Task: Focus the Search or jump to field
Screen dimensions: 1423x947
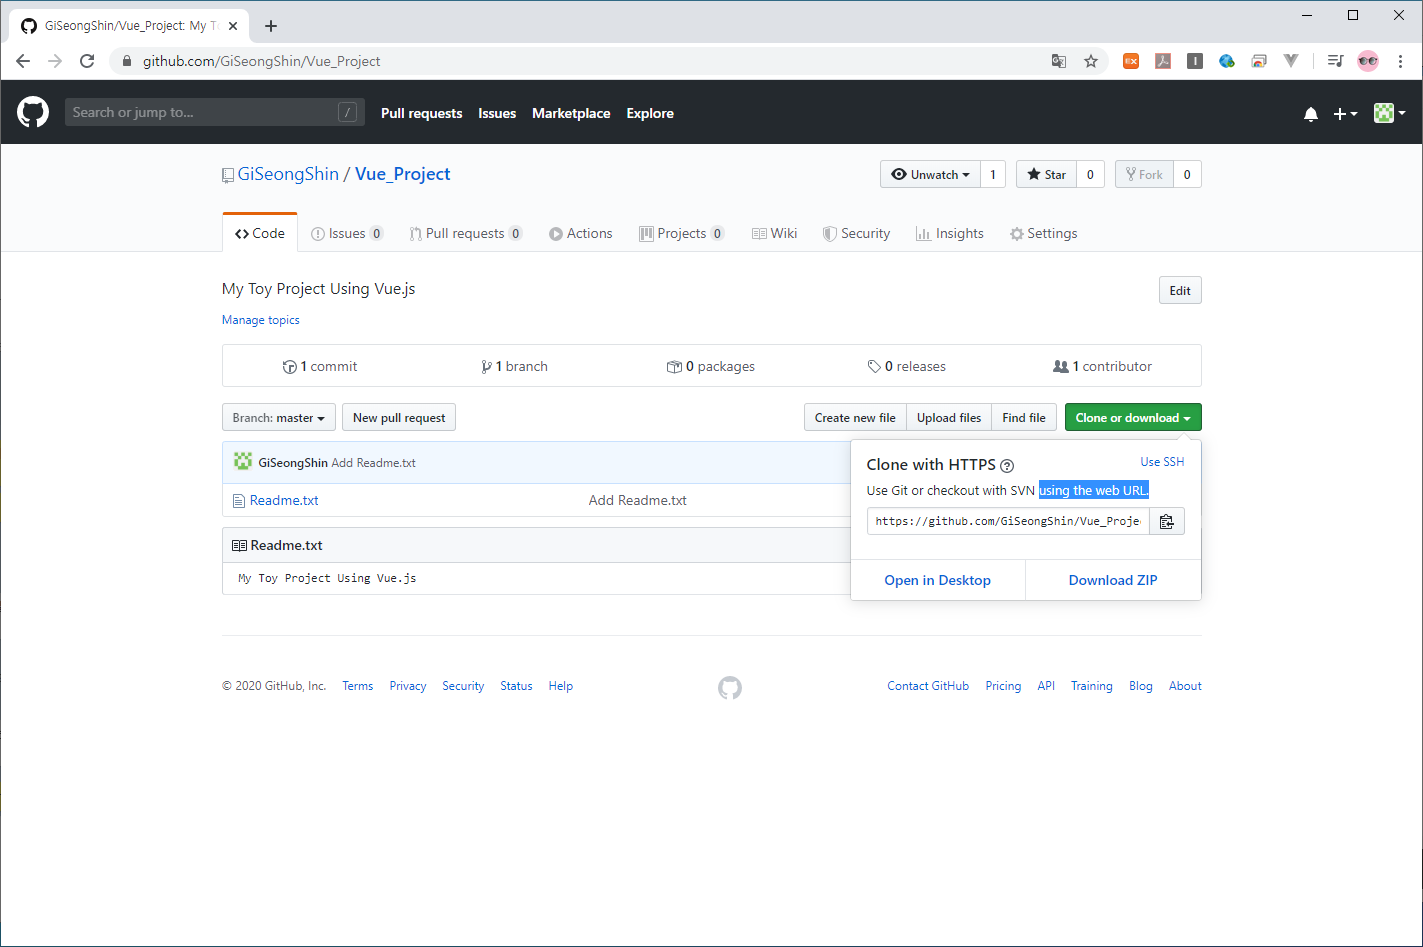Action: 215,112
